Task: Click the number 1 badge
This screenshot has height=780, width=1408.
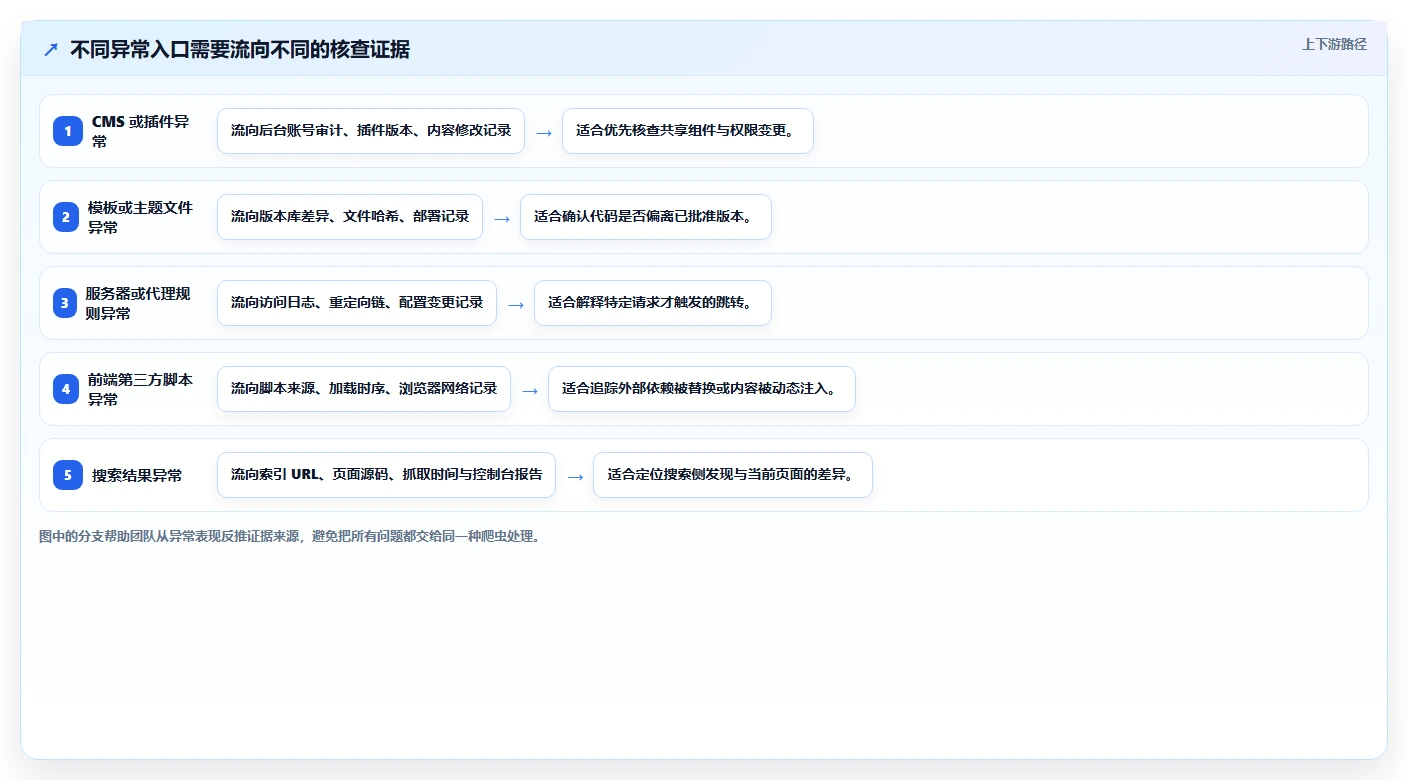Action: click(68, 131)
